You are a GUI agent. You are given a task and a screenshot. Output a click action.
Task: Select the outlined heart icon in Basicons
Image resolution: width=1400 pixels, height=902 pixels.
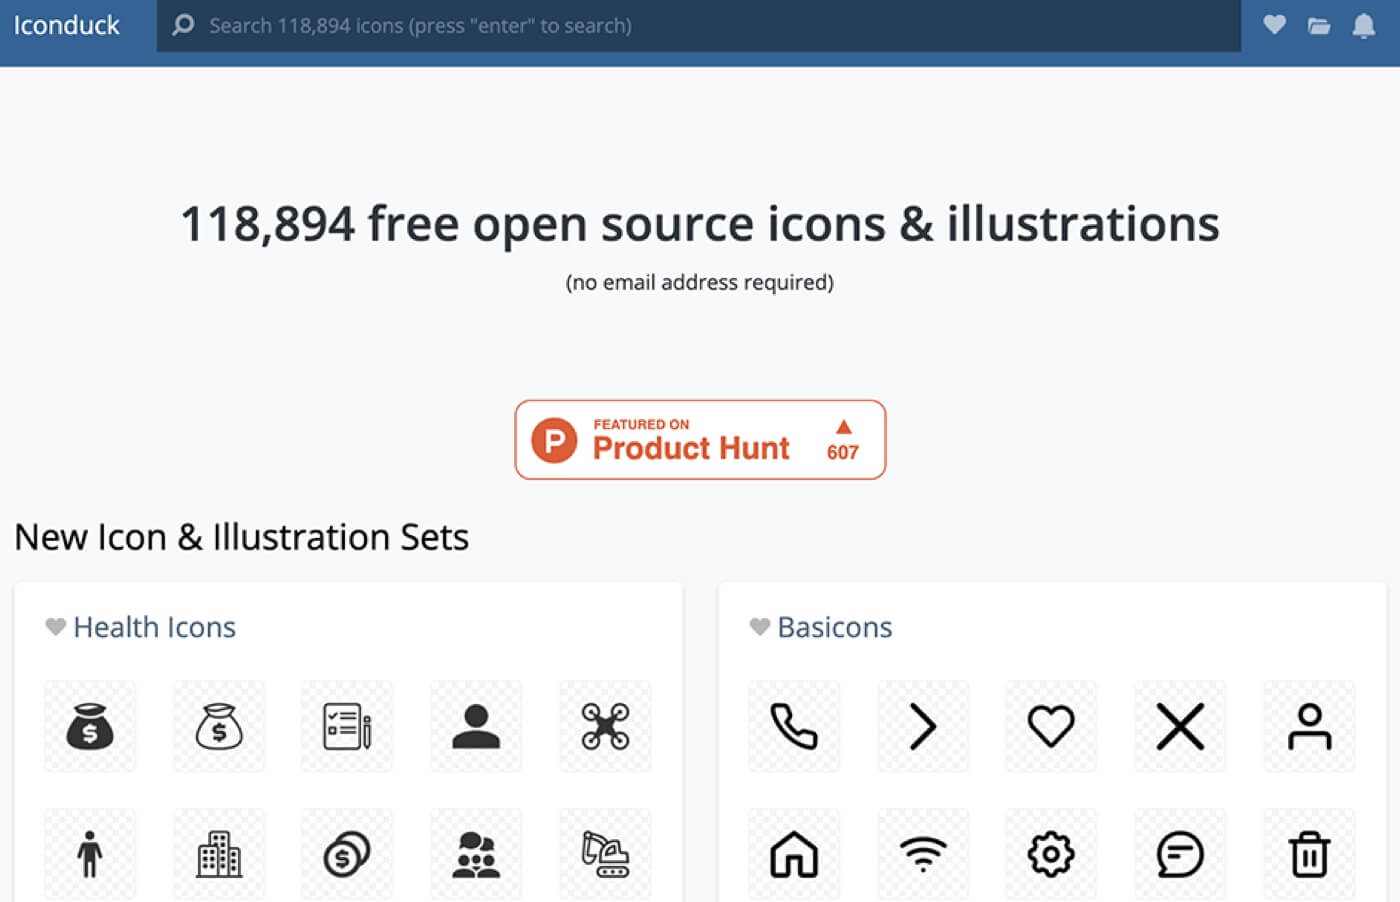tap(1051, 726)
